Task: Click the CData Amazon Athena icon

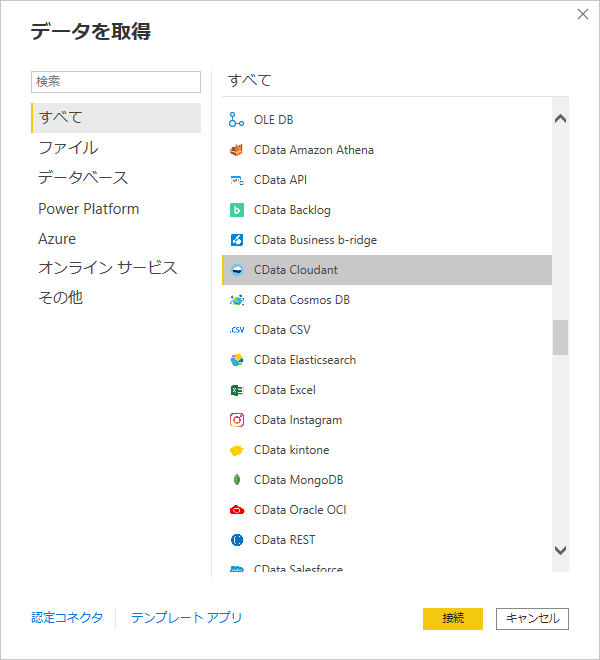Action: pos(236,150)
